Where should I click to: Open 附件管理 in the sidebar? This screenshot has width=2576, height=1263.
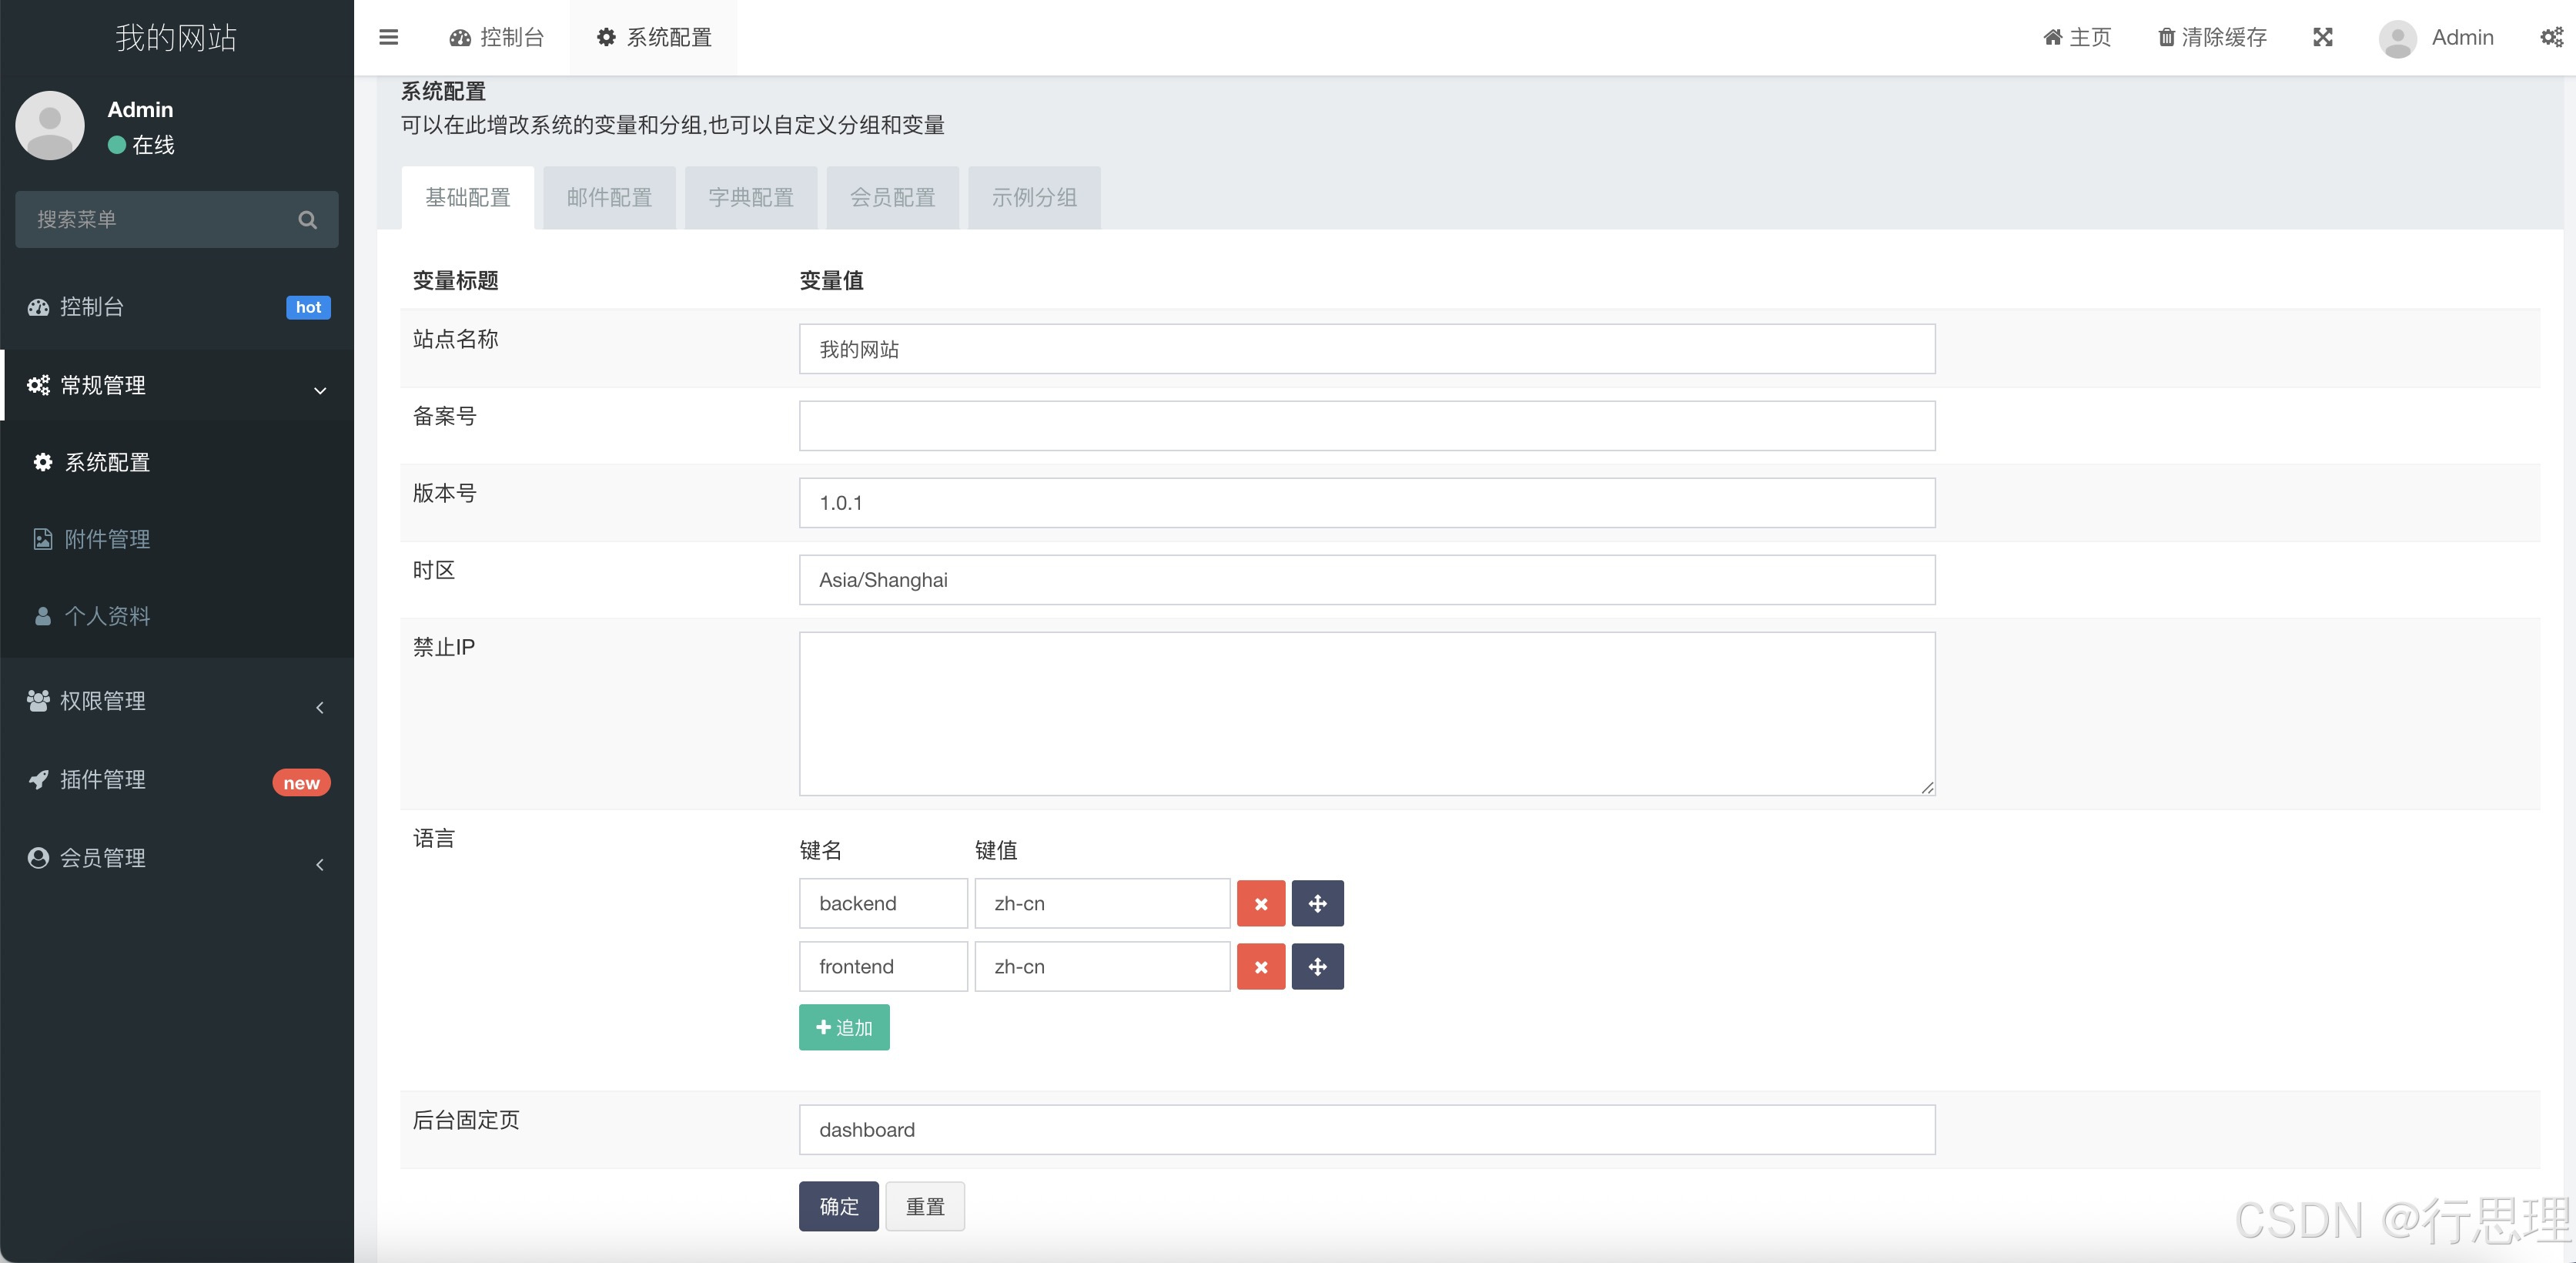(x=107, y=539)
